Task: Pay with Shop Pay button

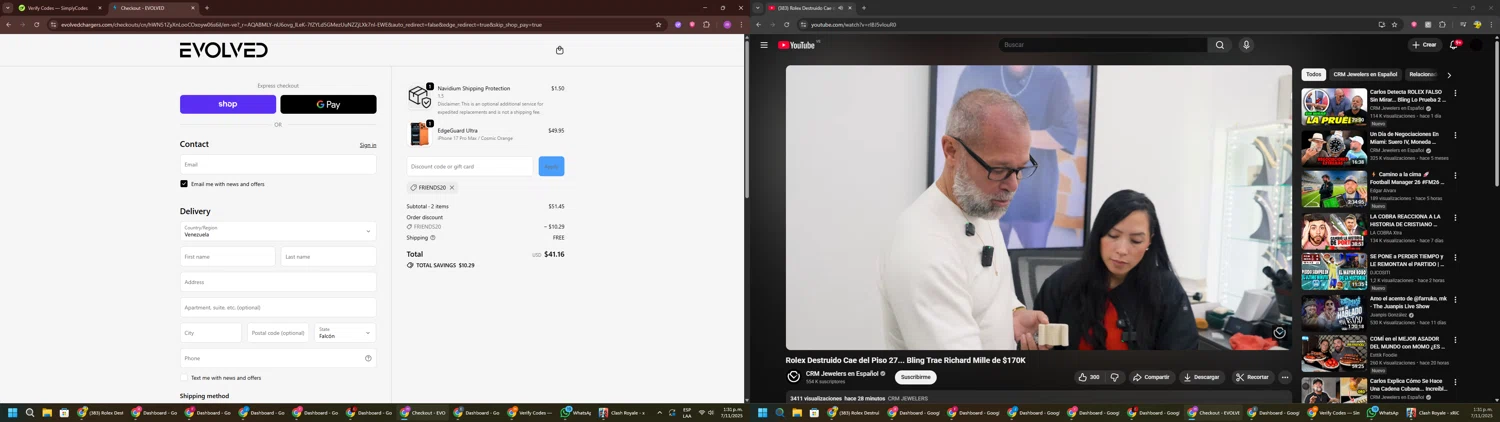Action: pyautogui.click(x=228, y=104)
